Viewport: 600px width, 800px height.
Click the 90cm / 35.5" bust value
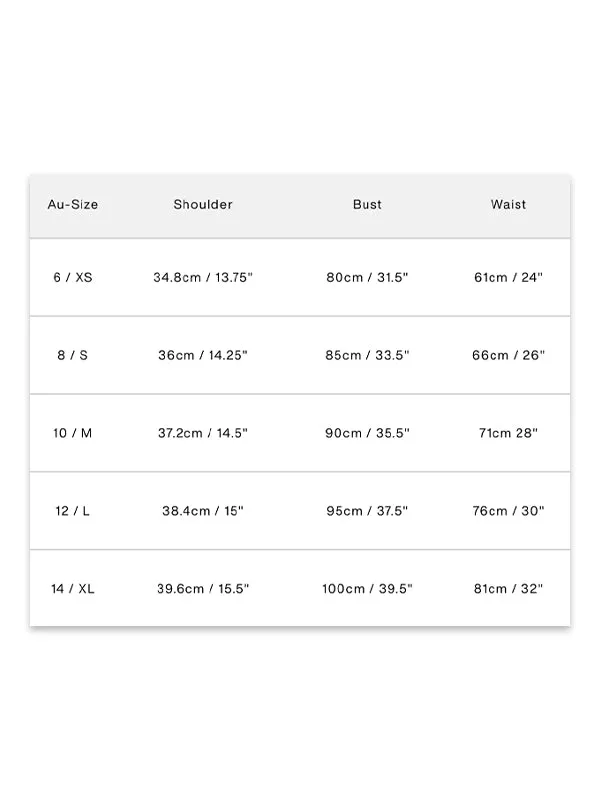pyautogui.click(x=367, y=433)
